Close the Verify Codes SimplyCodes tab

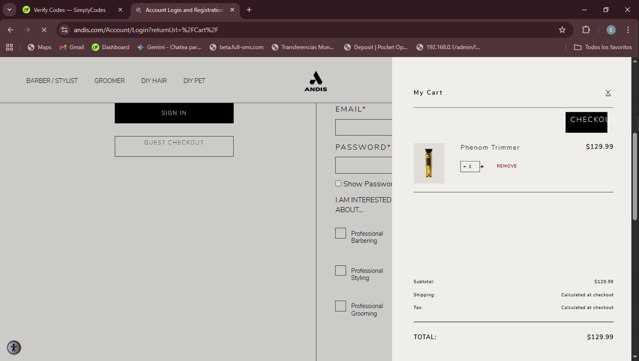tap(120, 10)
